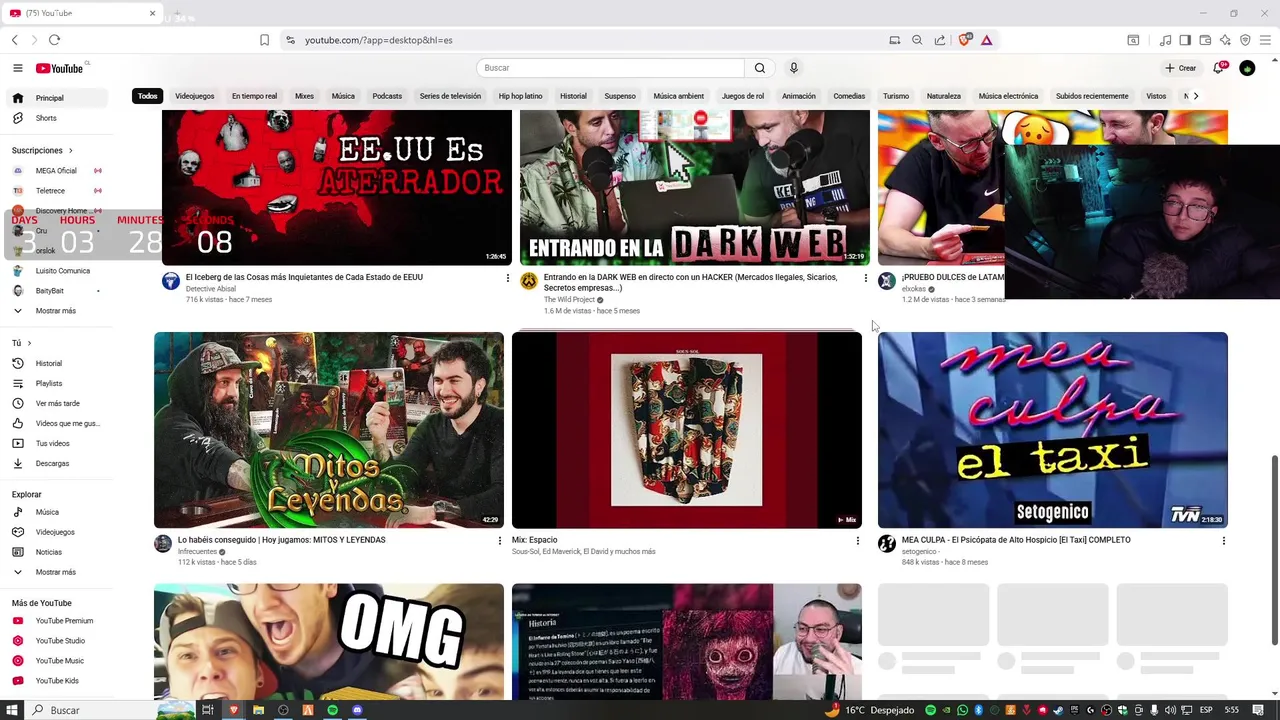Open options for Iceberg EEUU video

[508, 278]
